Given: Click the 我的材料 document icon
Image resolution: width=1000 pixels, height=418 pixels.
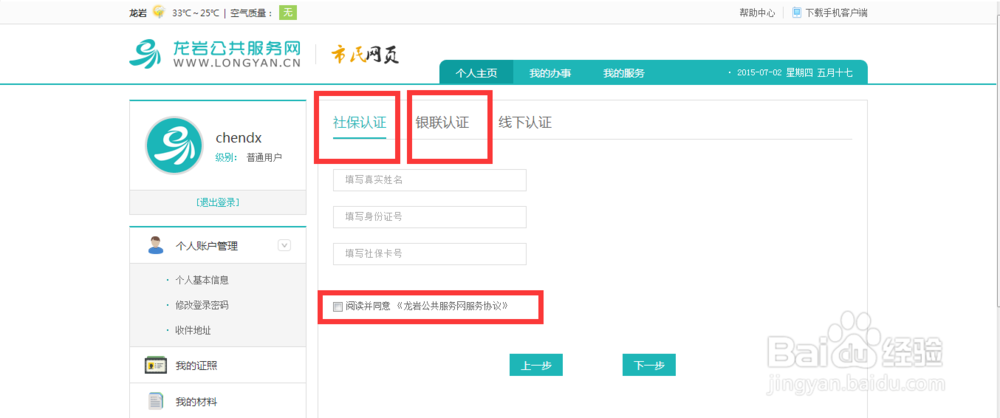Looking at the screenshot, I should point(156,401).
